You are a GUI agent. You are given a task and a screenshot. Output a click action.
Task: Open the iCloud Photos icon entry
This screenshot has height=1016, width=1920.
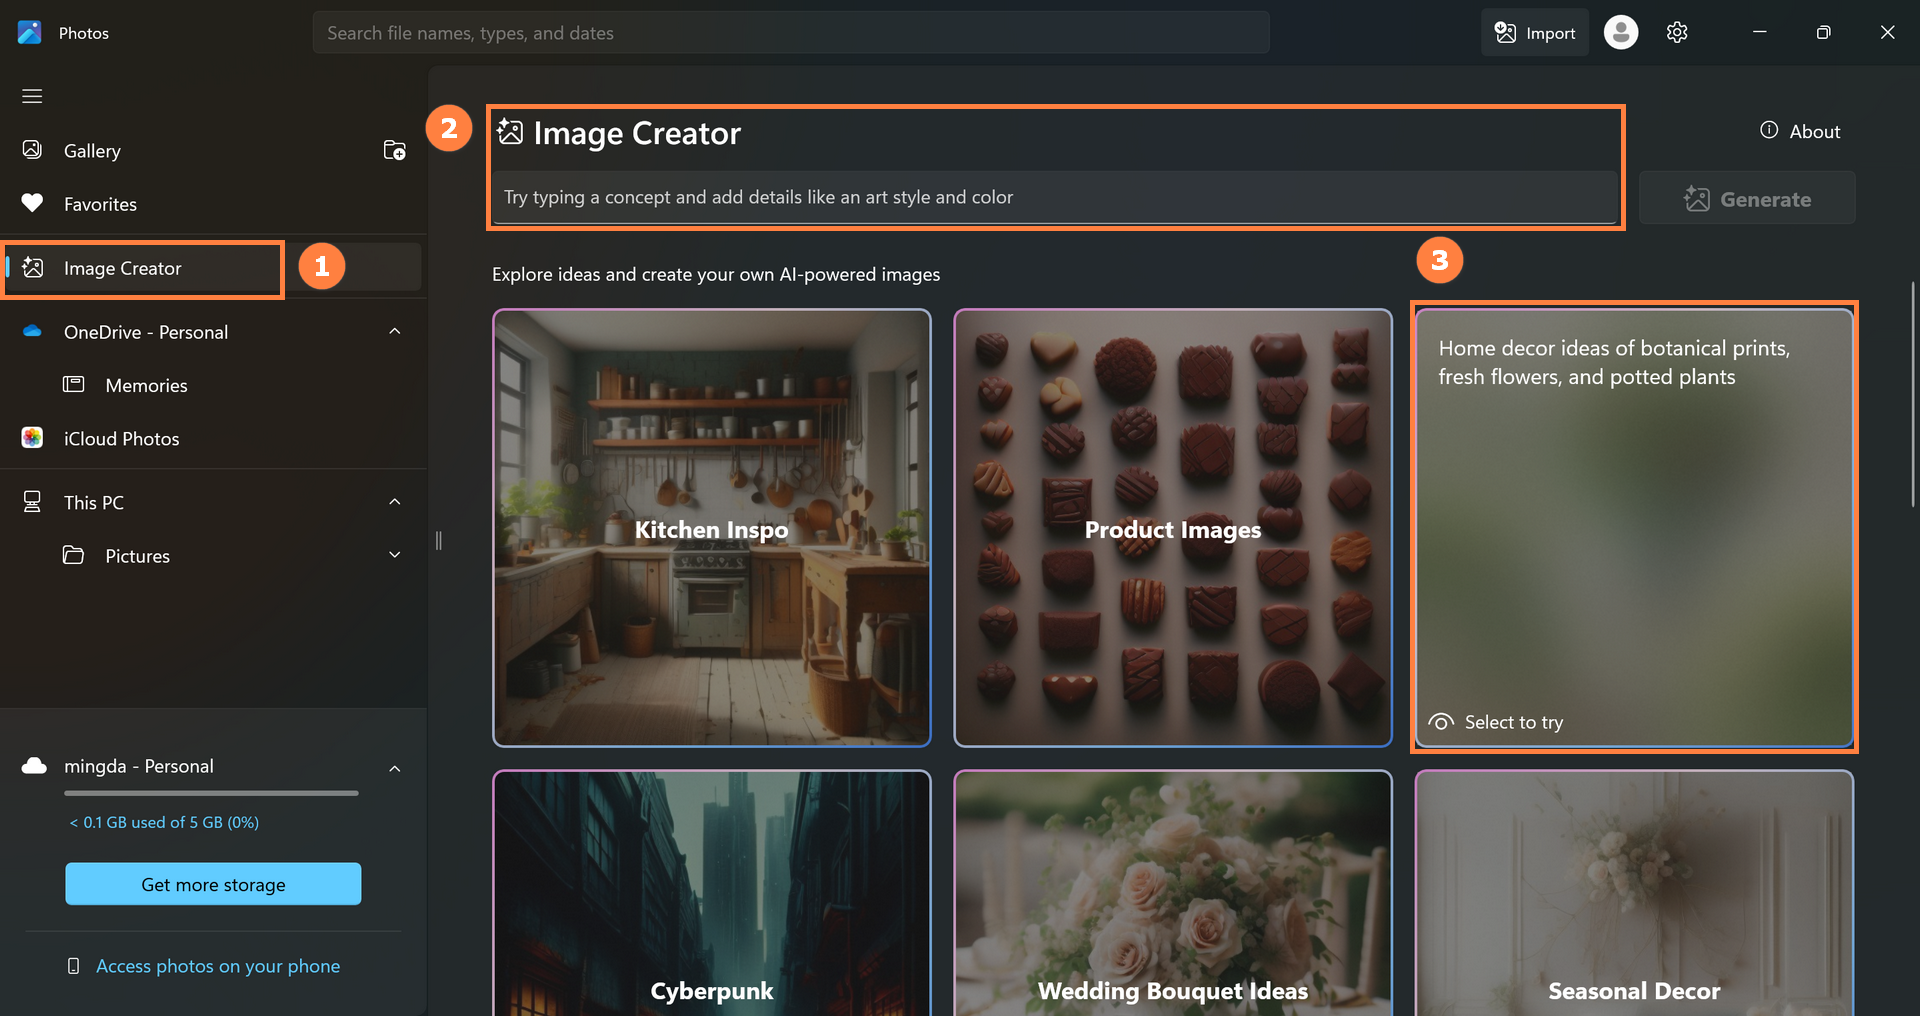click(x=32, y=438)
